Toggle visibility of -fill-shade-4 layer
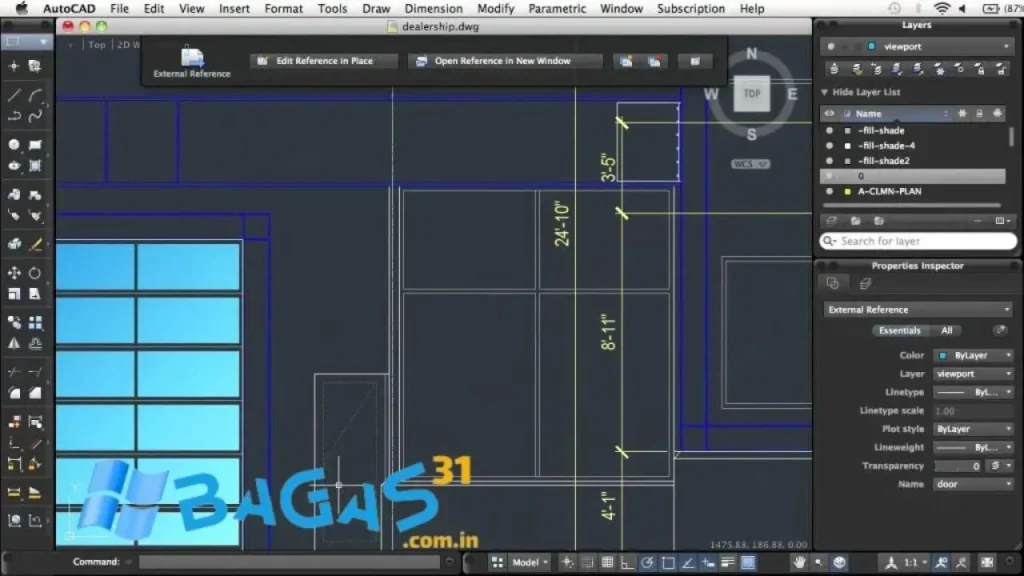1024x576 pixels. click(829, 146)
